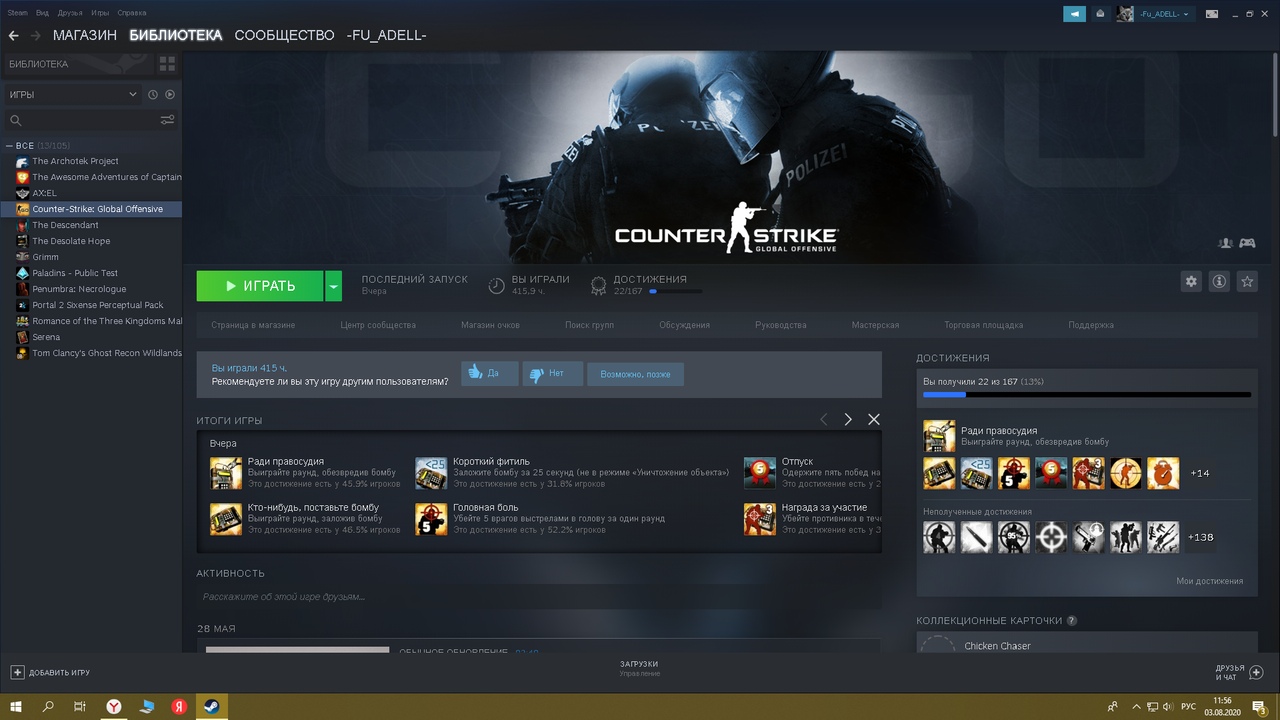Open the Игры menu
The width and height of the screenshot is (1280, 720).
click(x=100, y=13)
